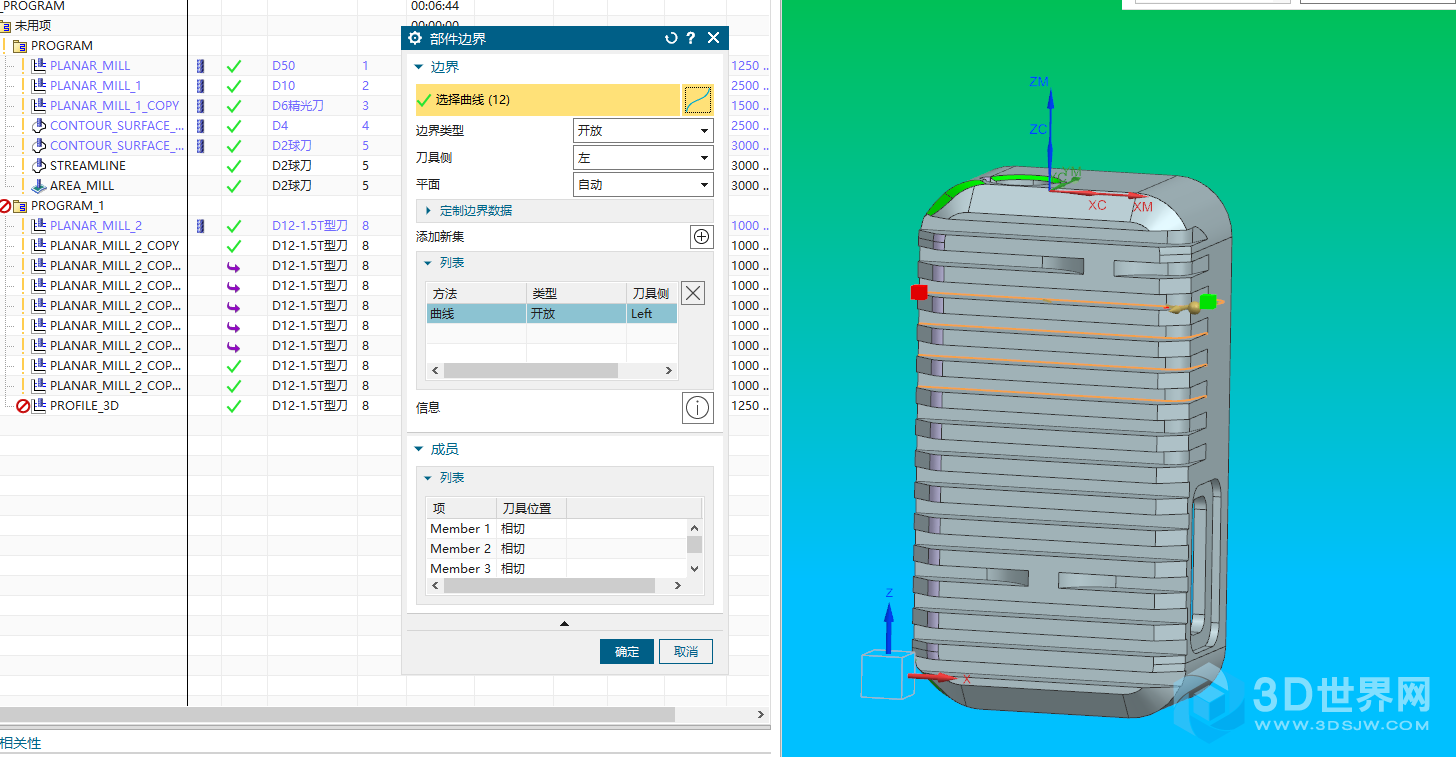The image size is (1456, 757).
Task: Confirm with the 确定 button
Action: point(627,651)
